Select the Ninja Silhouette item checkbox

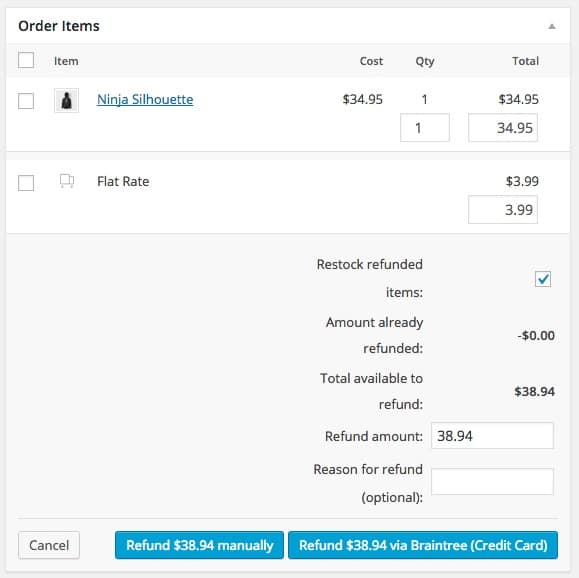pos(26,100)
